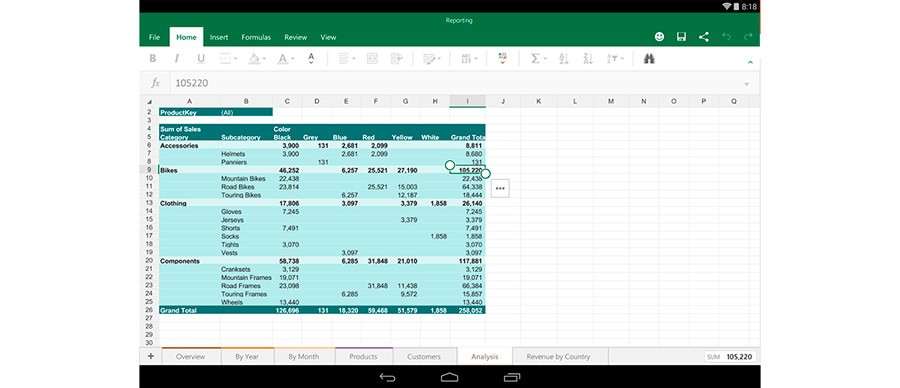Click the sort ascending icon

[564, 59]
